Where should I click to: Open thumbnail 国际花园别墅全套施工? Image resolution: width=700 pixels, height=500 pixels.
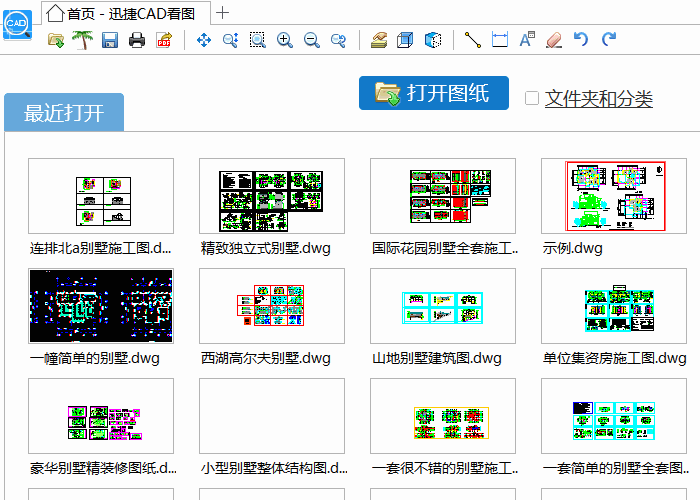click(443, 196)
